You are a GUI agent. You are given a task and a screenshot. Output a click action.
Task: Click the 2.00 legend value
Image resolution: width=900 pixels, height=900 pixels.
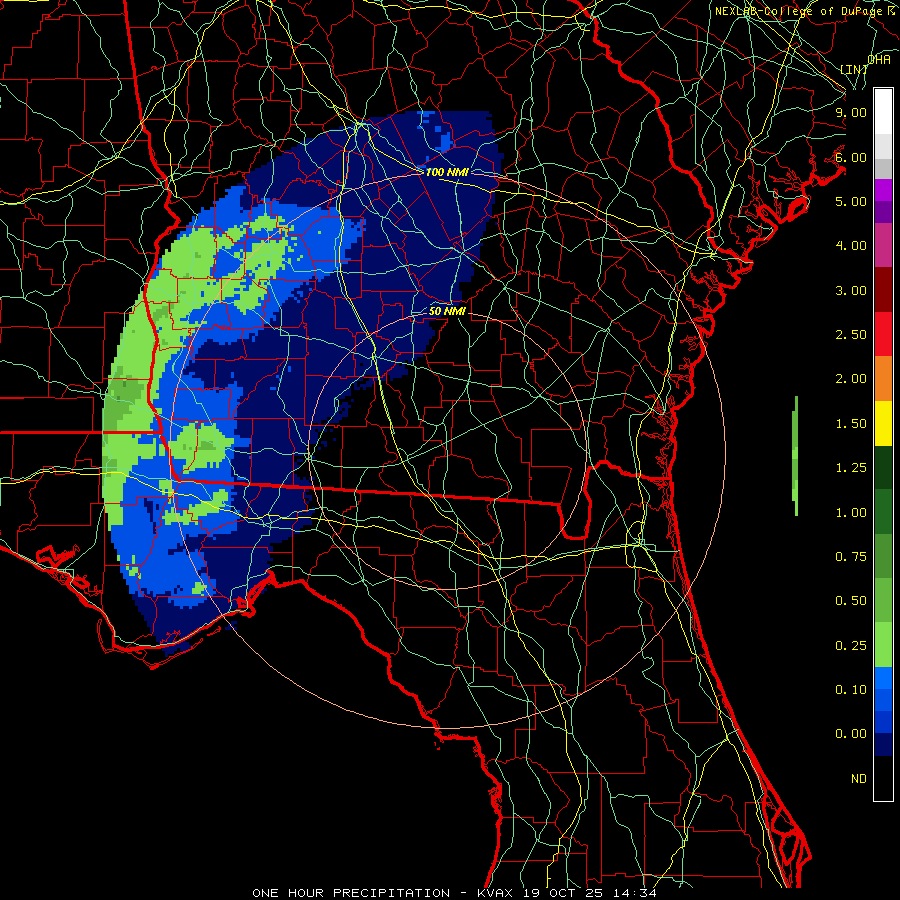(851, 379)
